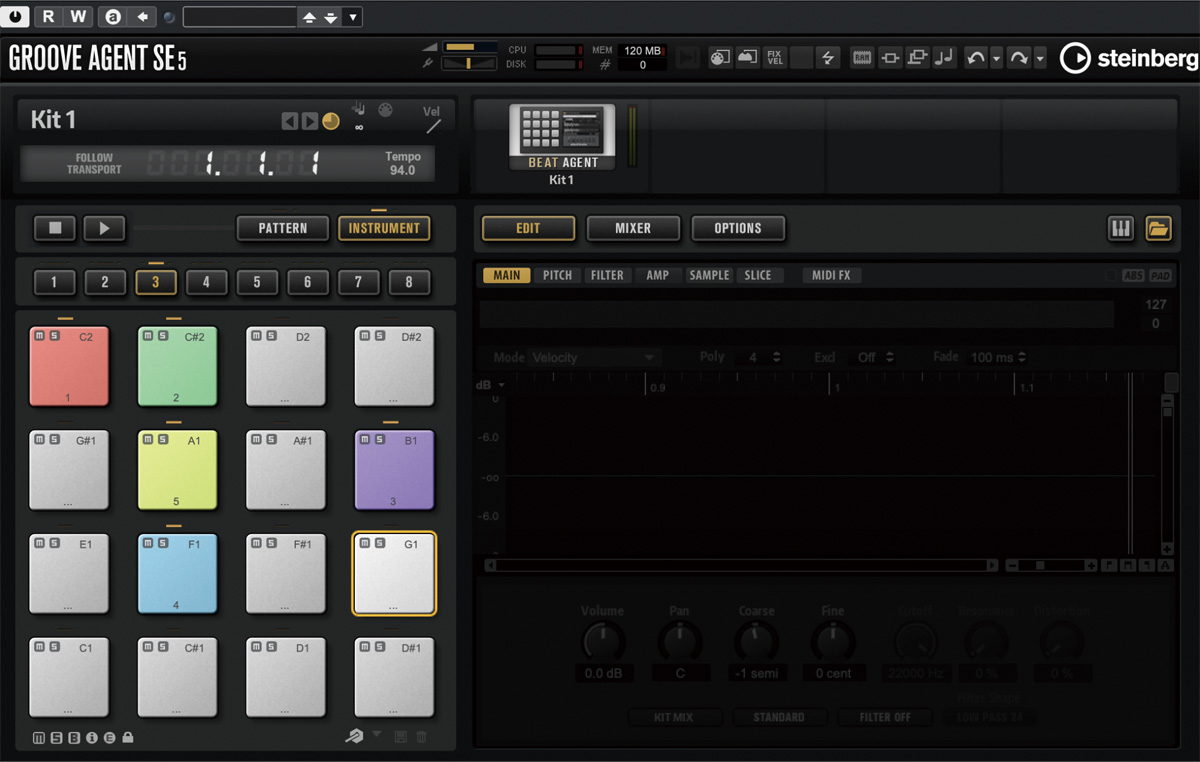Click the musical note icon in toolbar
1200x762 pixels.
coord(944,58)
